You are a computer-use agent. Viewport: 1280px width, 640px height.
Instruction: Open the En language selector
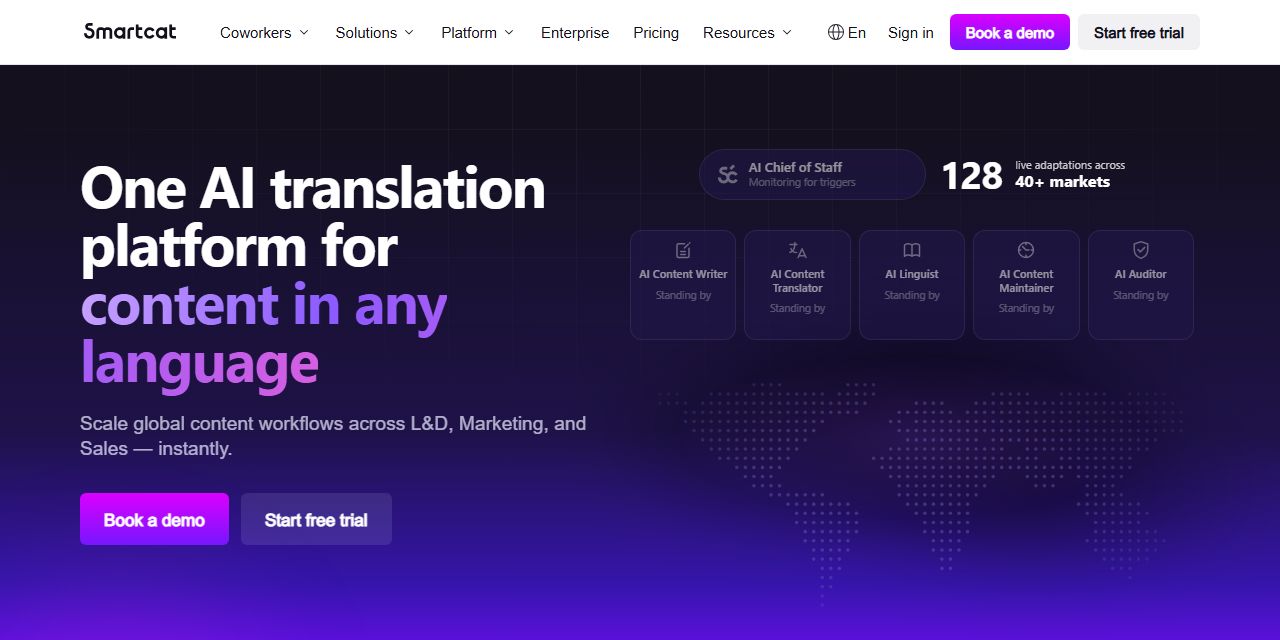pyautogui.click(x=847, y=32)
